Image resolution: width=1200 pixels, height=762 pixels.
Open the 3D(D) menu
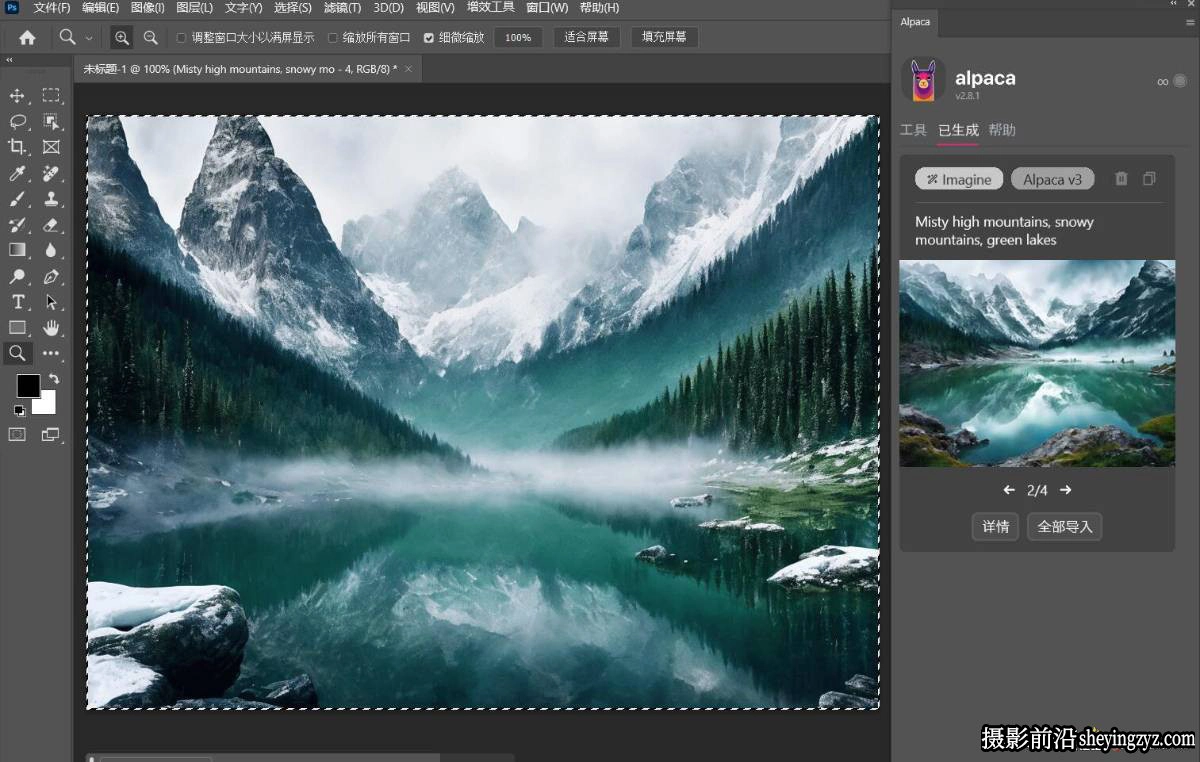pos(388,8)
